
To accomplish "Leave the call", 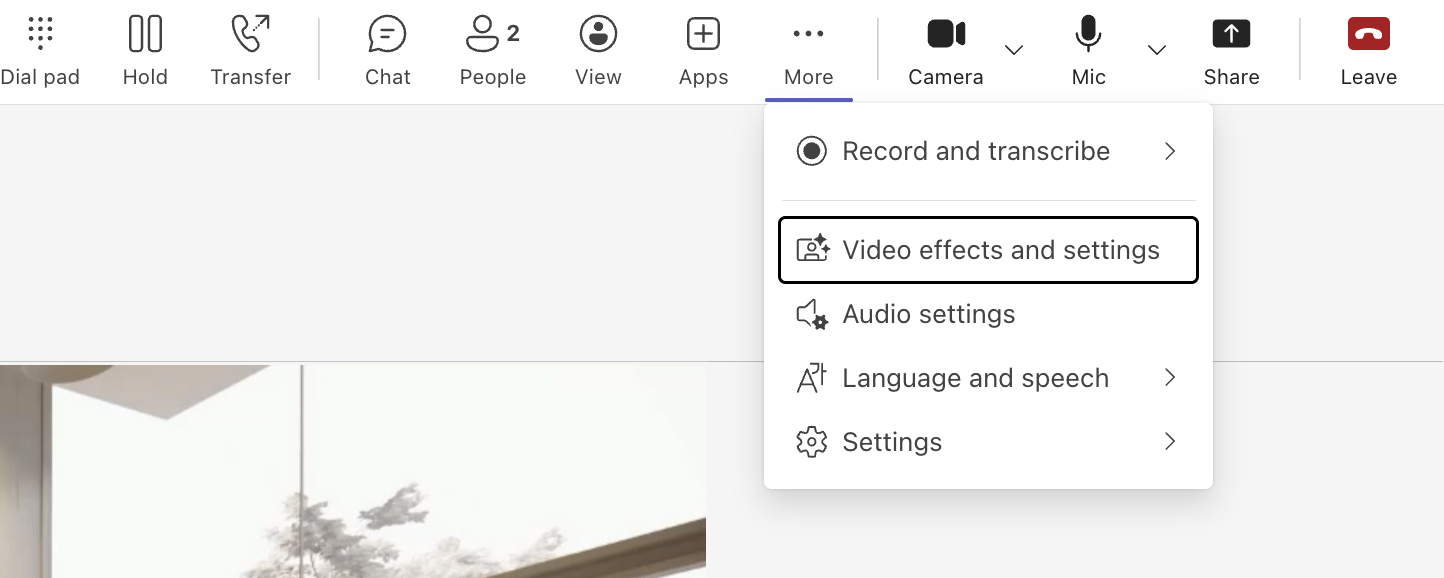I will point(1368,50).
